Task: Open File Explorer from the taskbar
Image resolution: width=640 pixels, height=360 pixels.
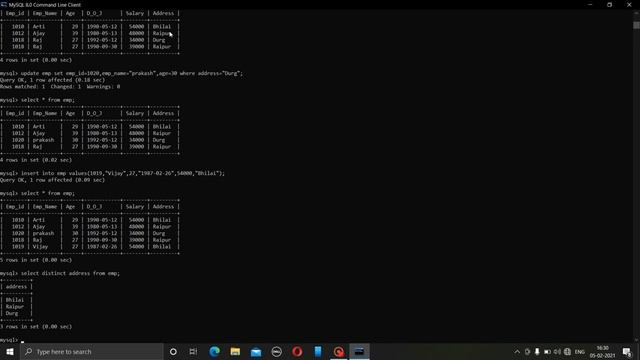Action: (x=235, y=351)
